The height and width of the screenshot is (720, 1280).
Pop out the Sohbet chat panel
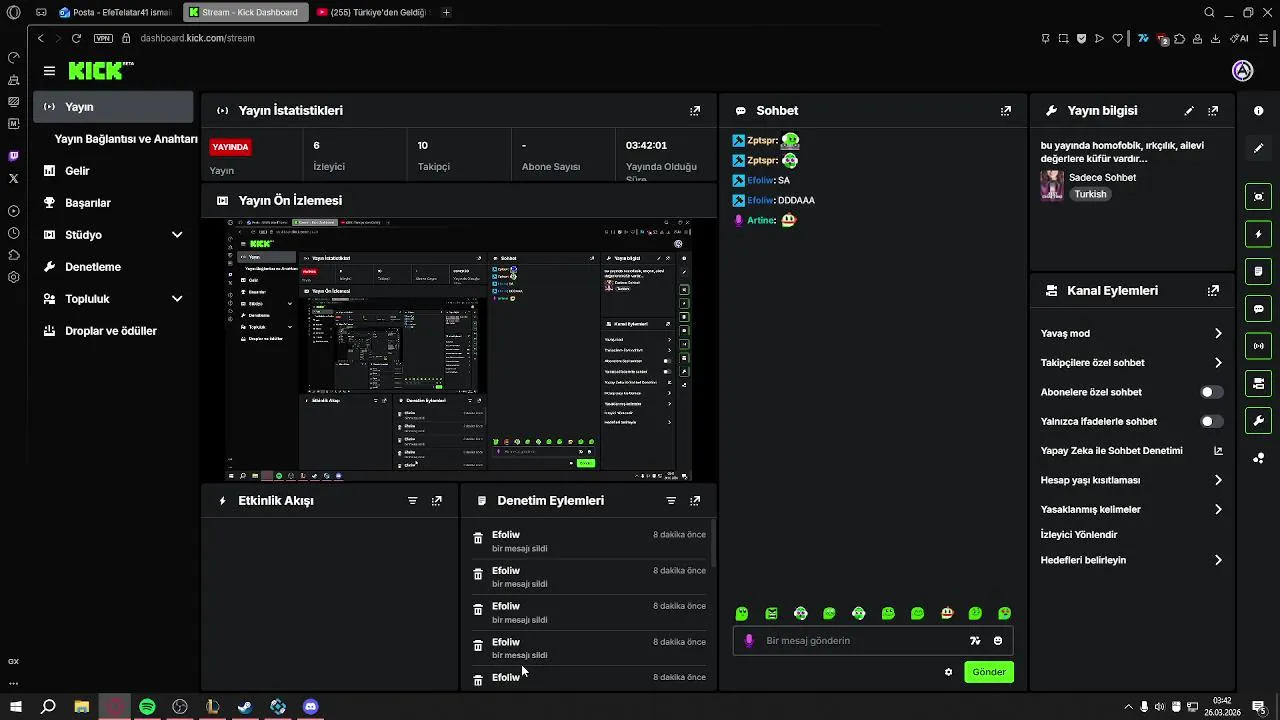(1006, 111)
